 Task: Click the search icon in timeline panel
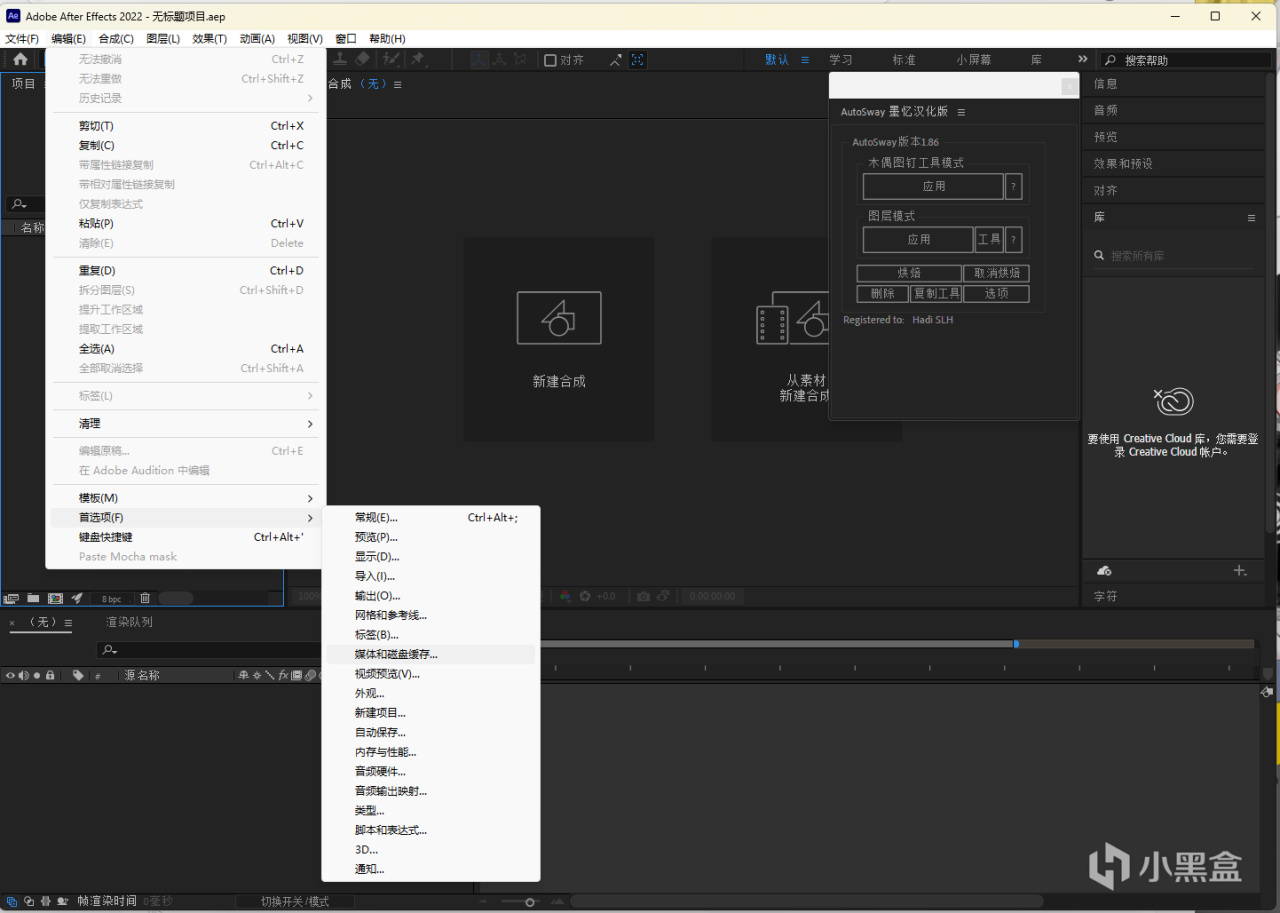click(x=110, y=650)
